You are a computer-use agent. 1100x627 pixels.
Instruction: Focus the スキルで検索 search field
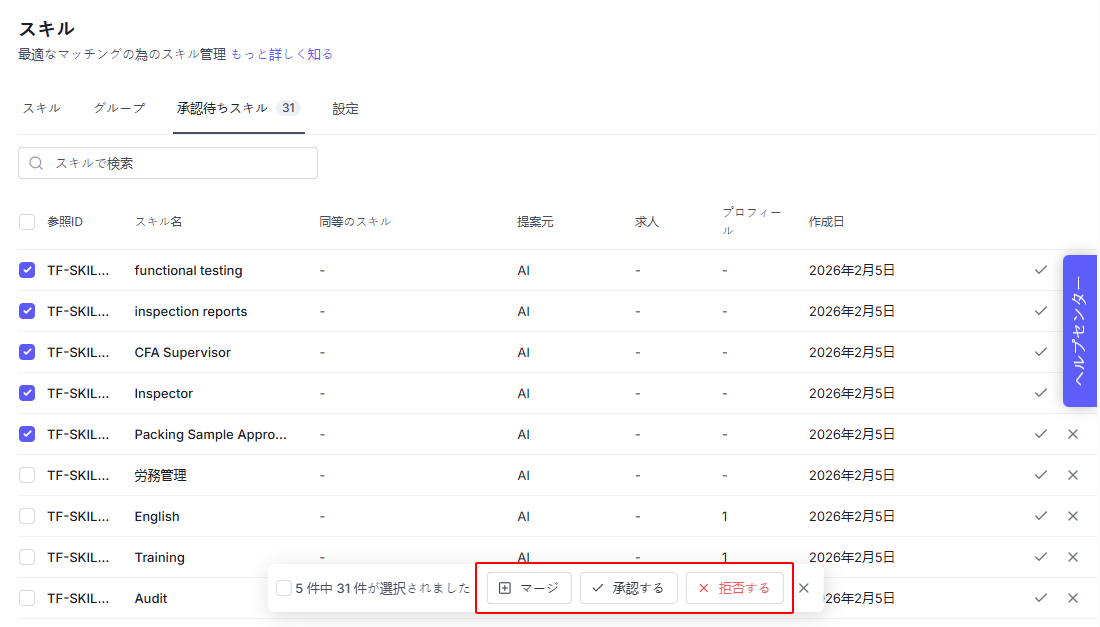(168, 163)
